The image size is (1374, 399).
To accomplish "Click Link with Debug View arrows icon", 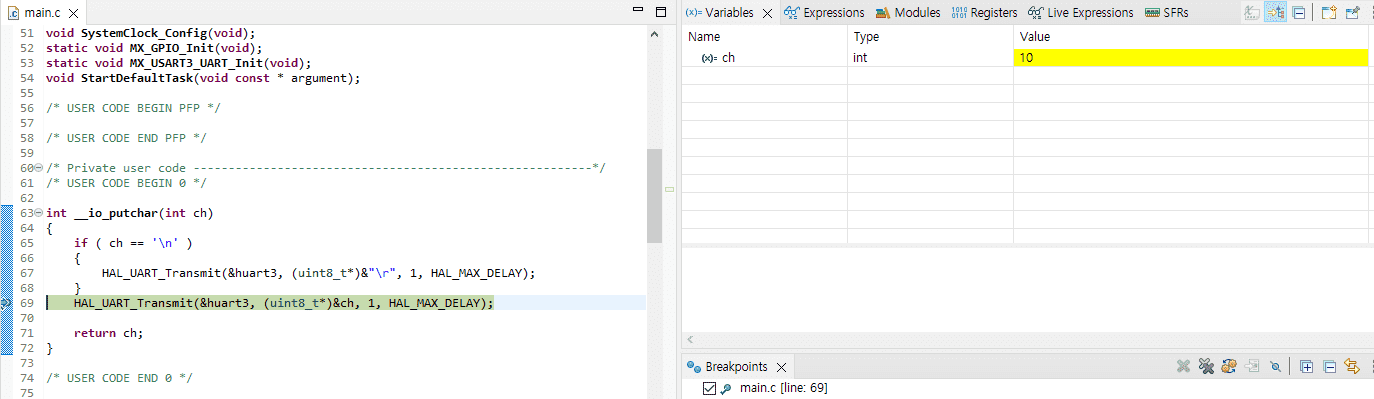I will [x=1353, y=367].
